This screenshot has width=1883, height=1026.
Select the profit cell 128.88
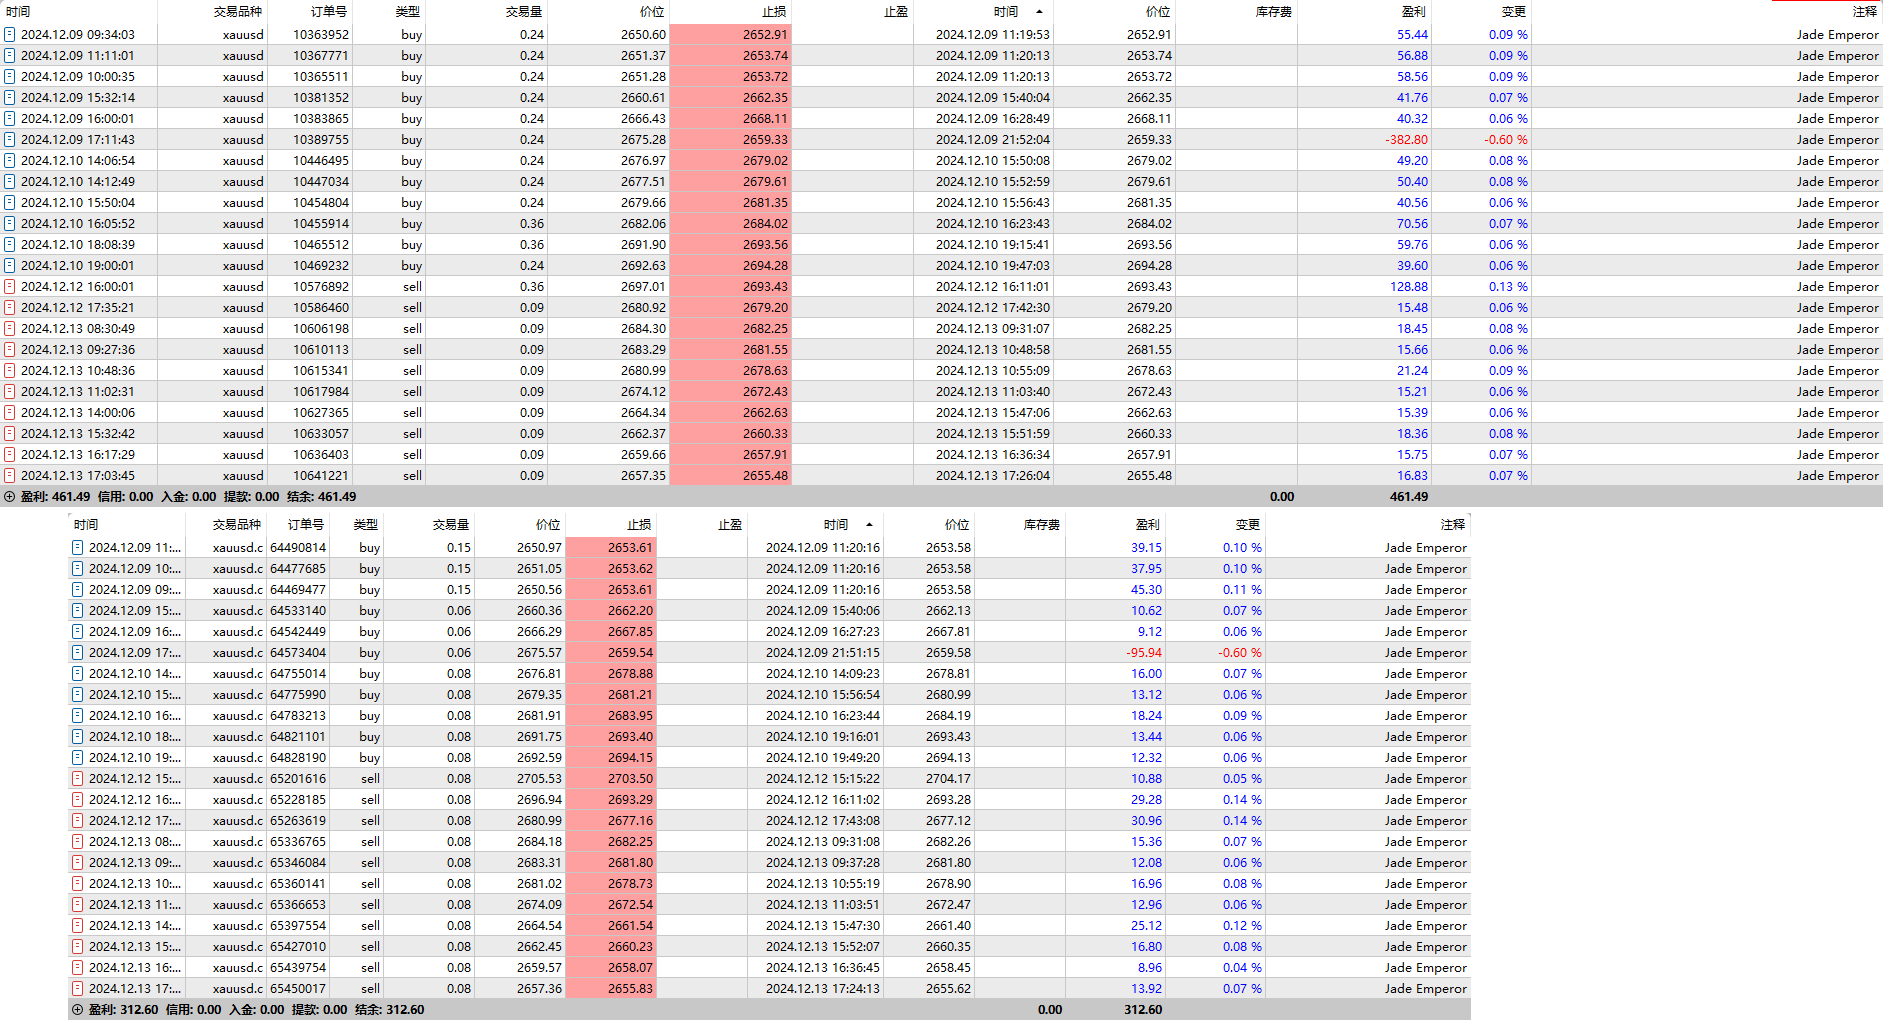click(x=1409, y=286)
